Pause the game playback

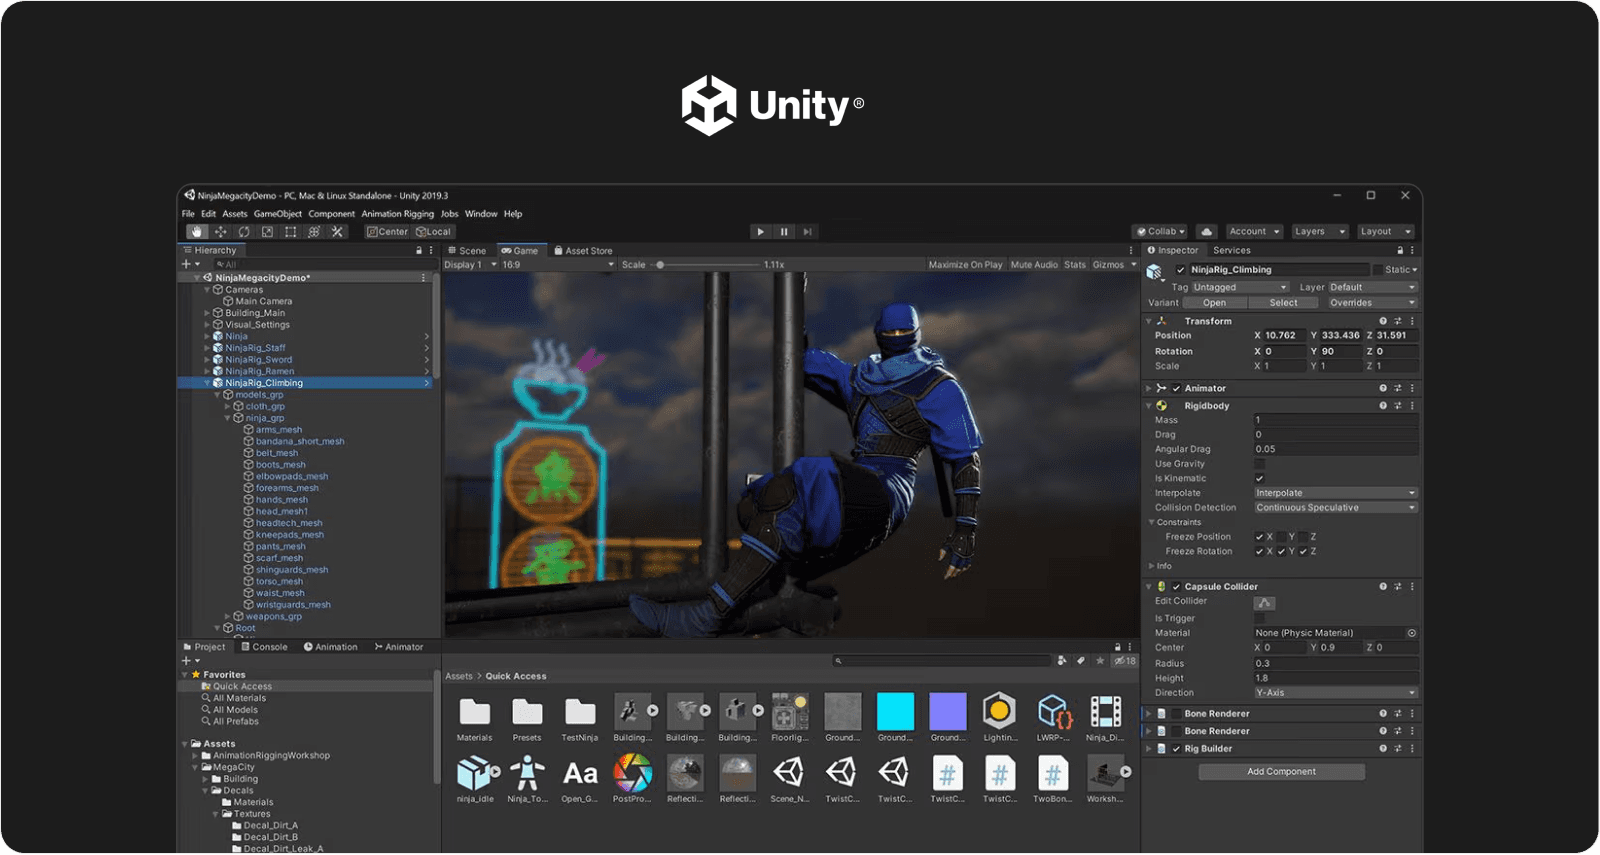pyautogui.click(x=784, y=232)
